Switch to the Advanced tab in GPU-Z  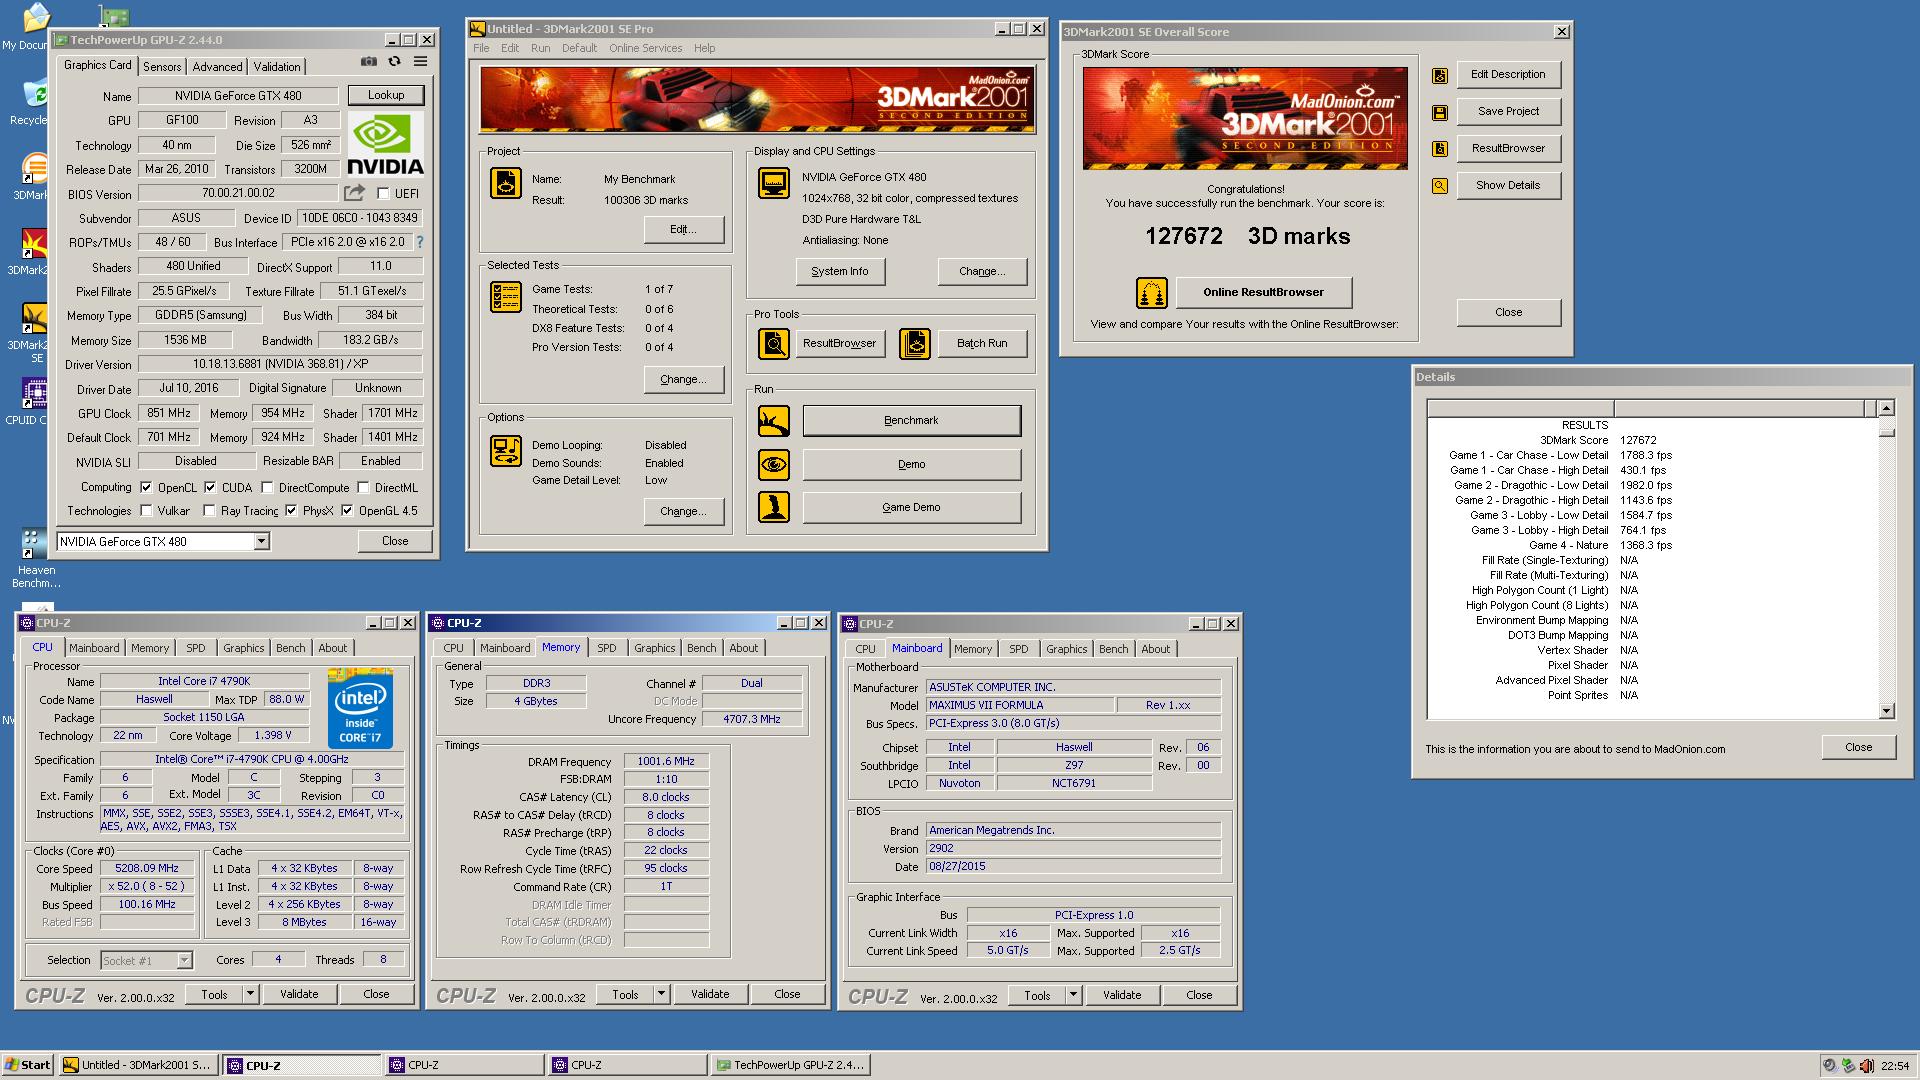pyautogui.click(x=217, y=67)
